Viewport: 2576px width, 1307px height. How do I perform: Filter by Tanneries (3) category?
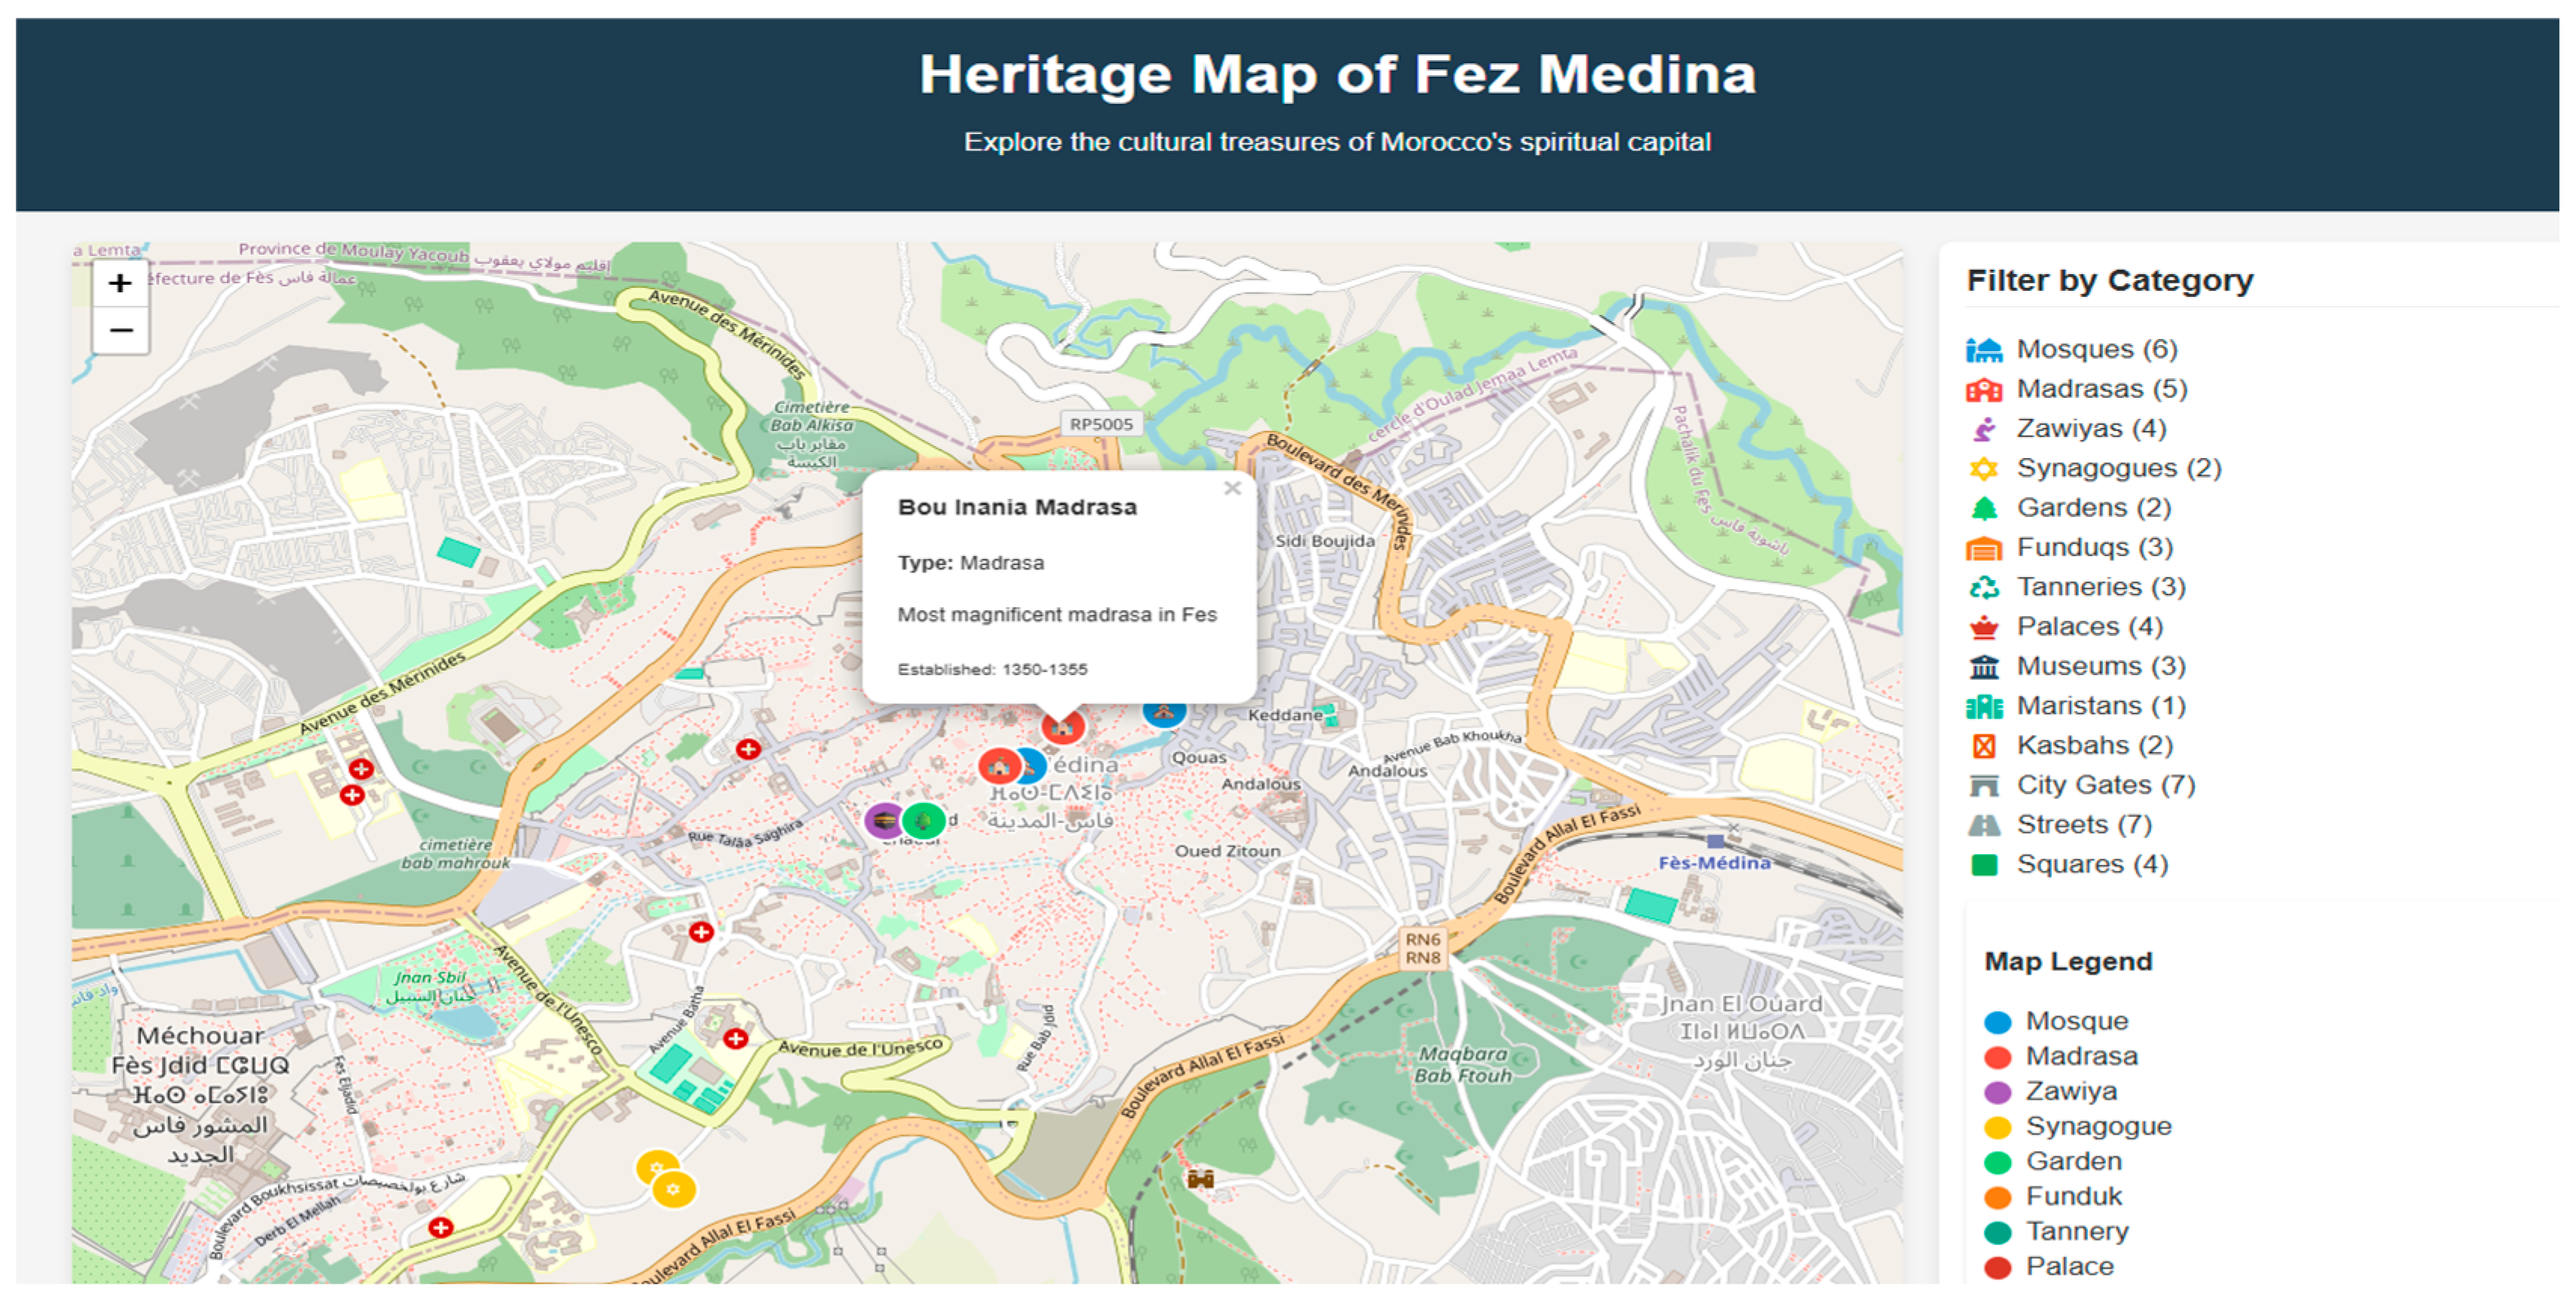pyautogui.click(x=2100, y=587)
